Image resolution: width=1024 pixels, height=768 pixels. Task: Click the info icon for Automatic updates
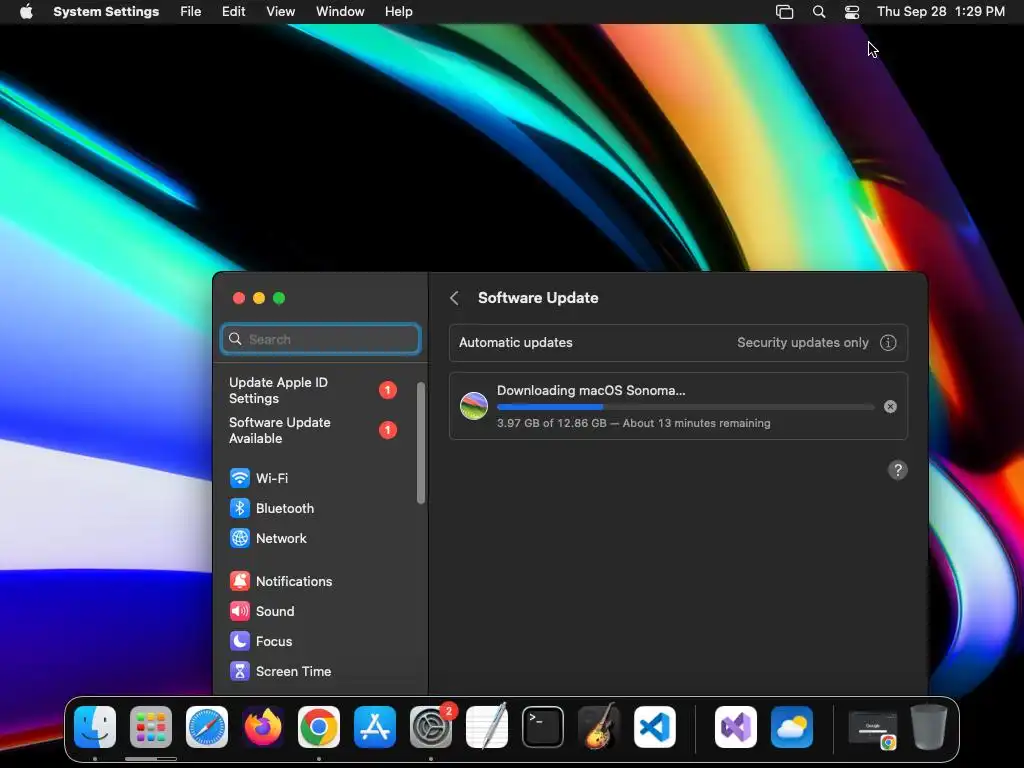pos(888,343)
